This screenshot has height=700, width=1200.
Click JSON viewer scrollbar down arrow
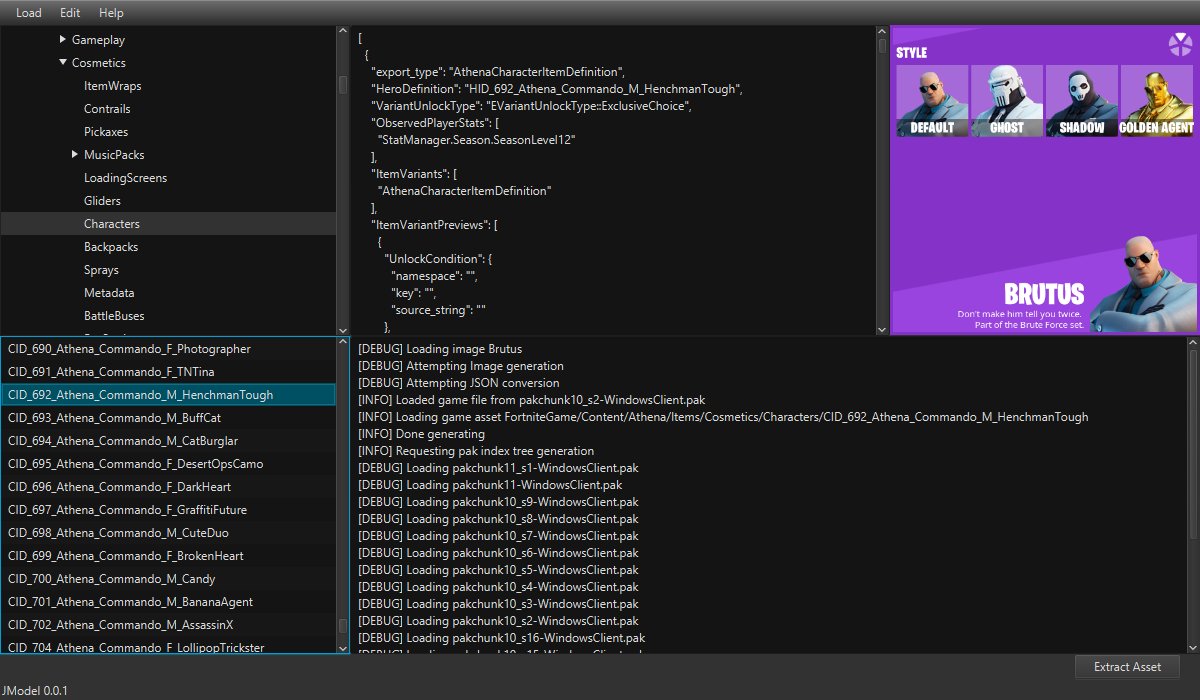coord(882,329)
